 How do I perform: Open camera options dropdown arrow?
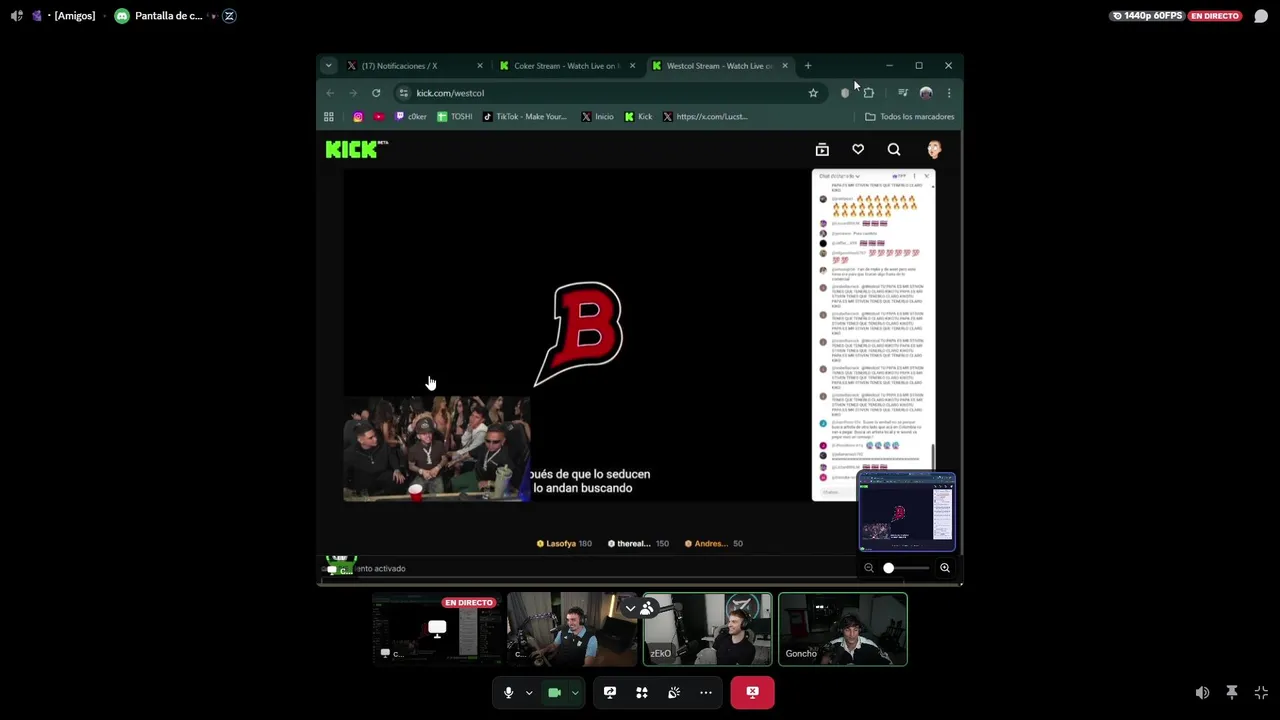pos(575,692)
